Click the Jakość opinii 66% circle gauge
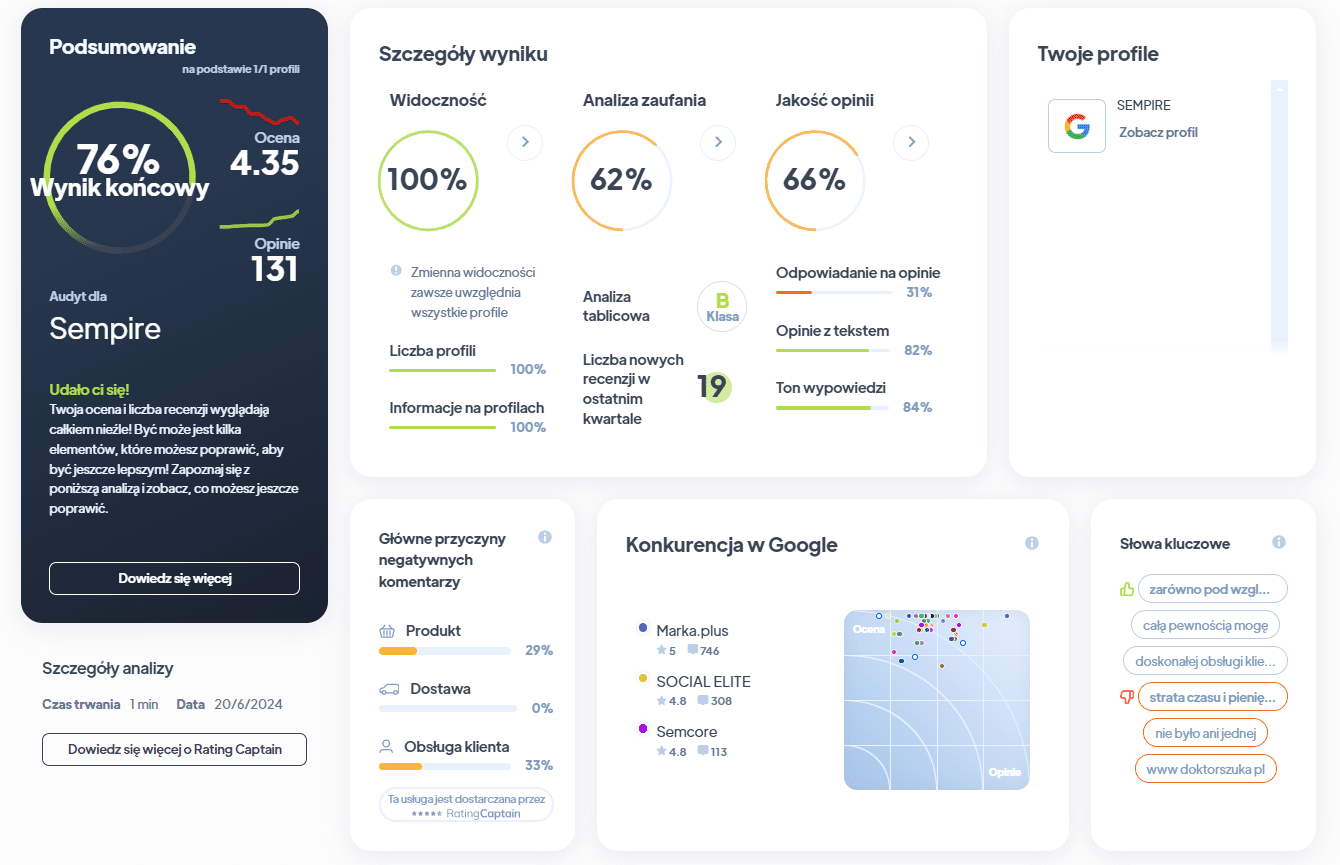Viewport: 1340px width, 865px height. click(x=814, y=180)
